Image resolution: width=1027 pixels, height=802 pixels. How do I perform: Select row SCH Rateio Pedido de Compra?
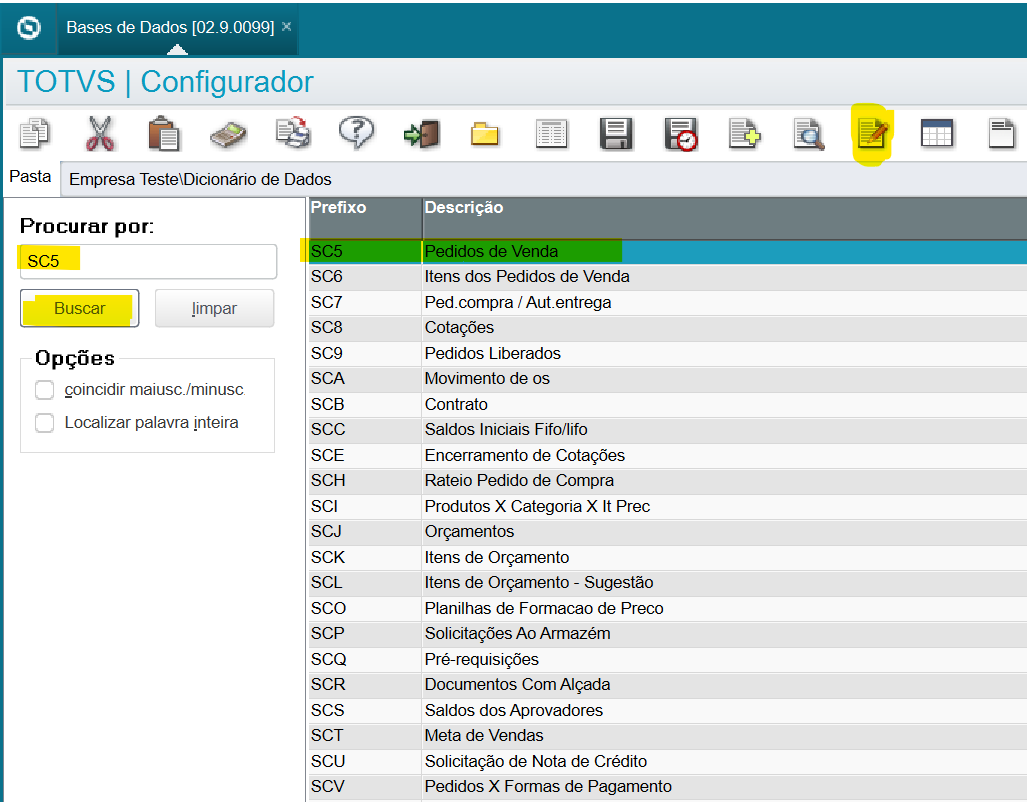667,481
